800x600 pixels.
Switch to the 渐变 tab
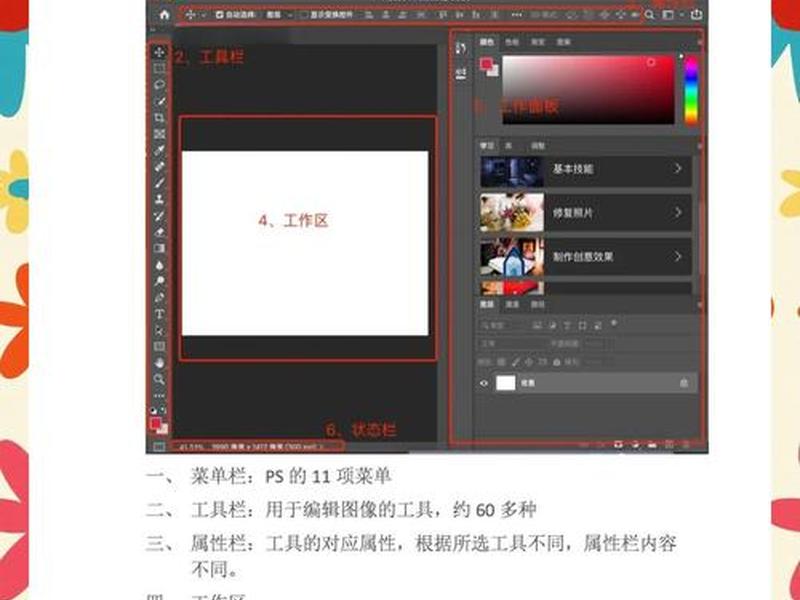pos(538,42)
